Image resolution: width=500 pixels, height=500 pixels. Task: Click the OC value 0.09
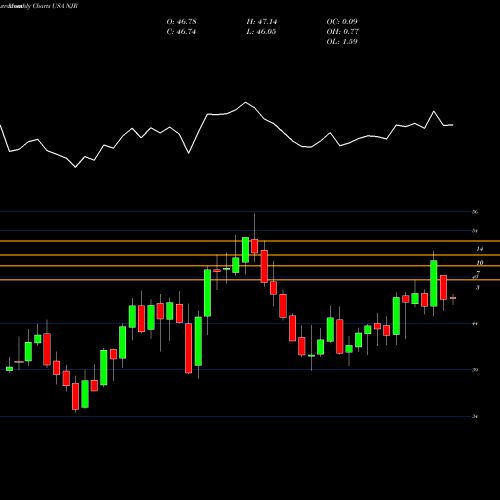coord(350,22)
